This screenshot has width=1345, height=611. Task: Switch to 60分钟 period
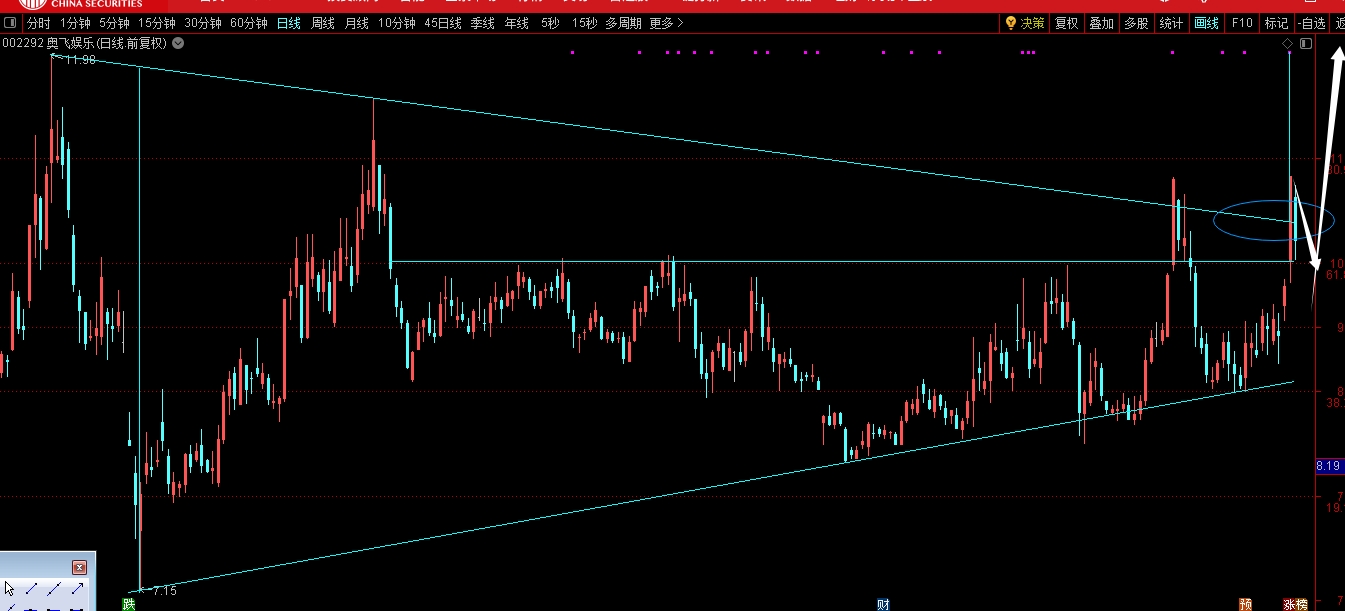(x=249, y=23)
